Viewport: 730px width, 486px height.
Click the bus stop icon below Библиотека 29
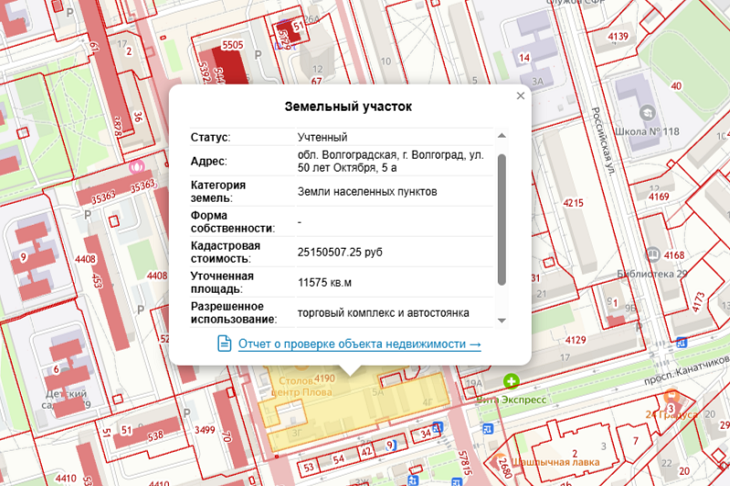tap(682, 343)
